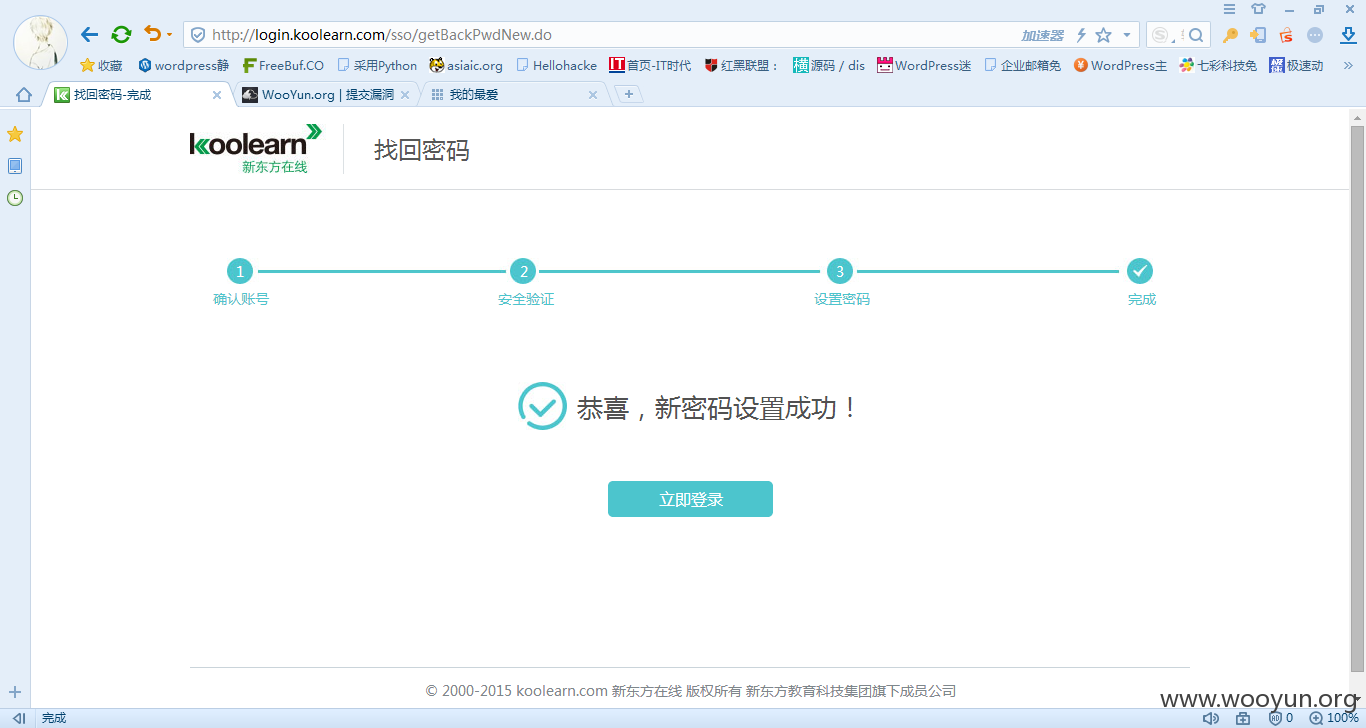Screen dimensions: 1366x728
Task: Toggle the sidebar collapse icon in status bar
Action: tap(19, 718)
